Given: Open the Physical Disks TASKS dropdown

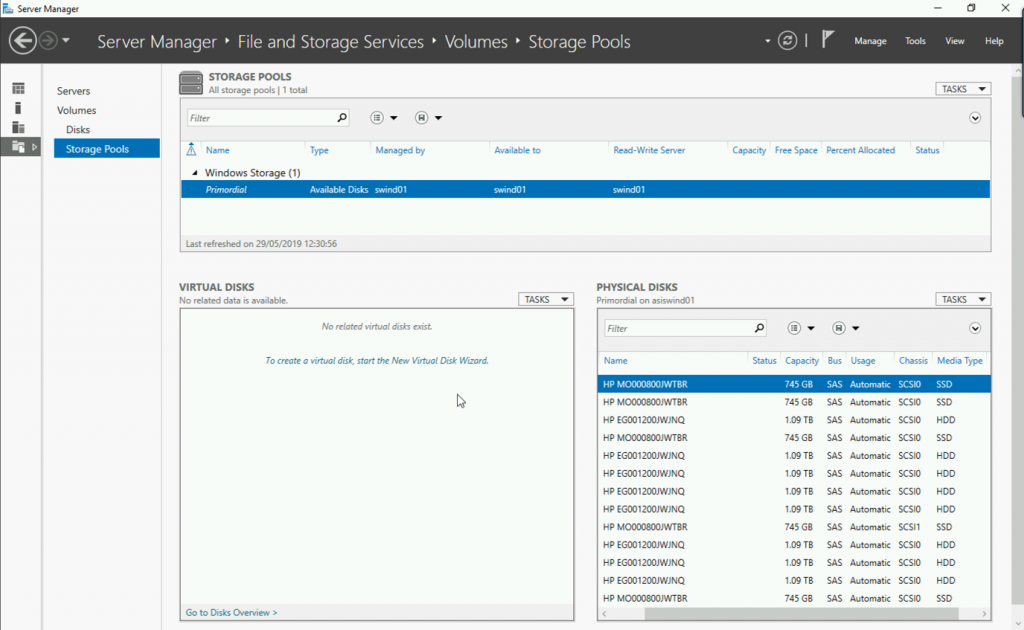Looking at the screenshot, I should tap(962, 299).
